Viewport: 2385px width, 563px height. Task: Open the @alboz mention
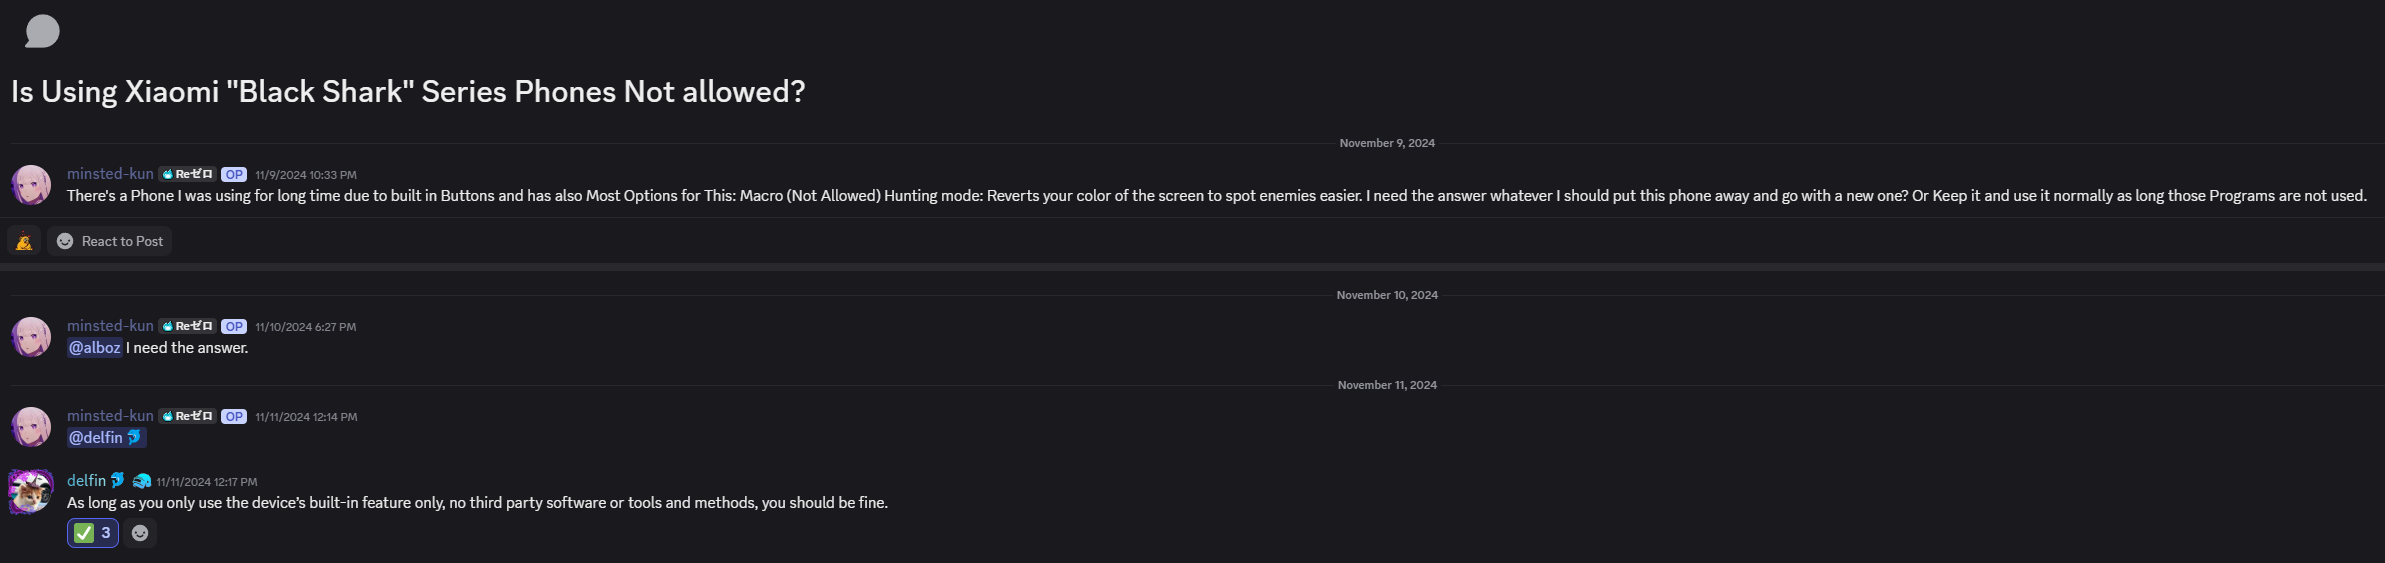coord(95,348)
